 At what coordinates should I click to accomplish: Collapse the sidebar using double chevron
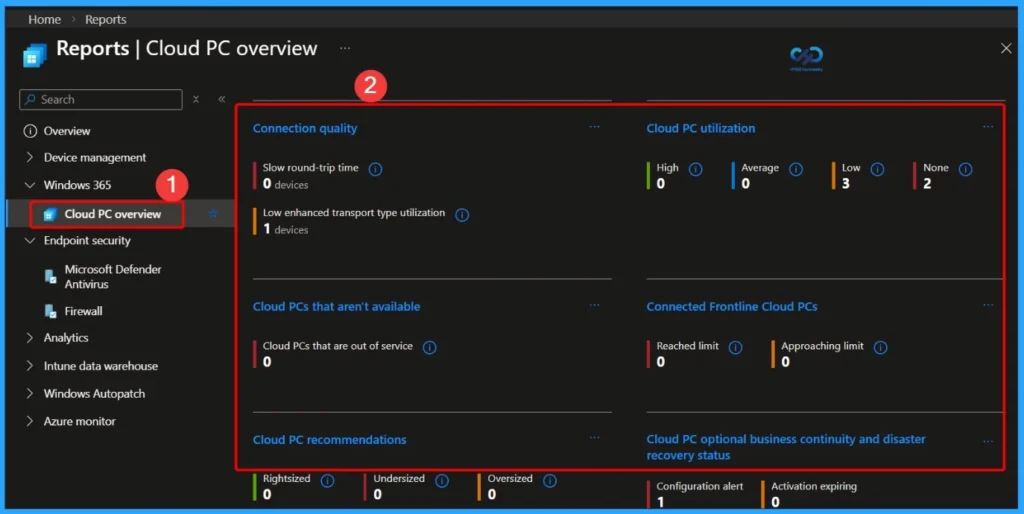221,99
